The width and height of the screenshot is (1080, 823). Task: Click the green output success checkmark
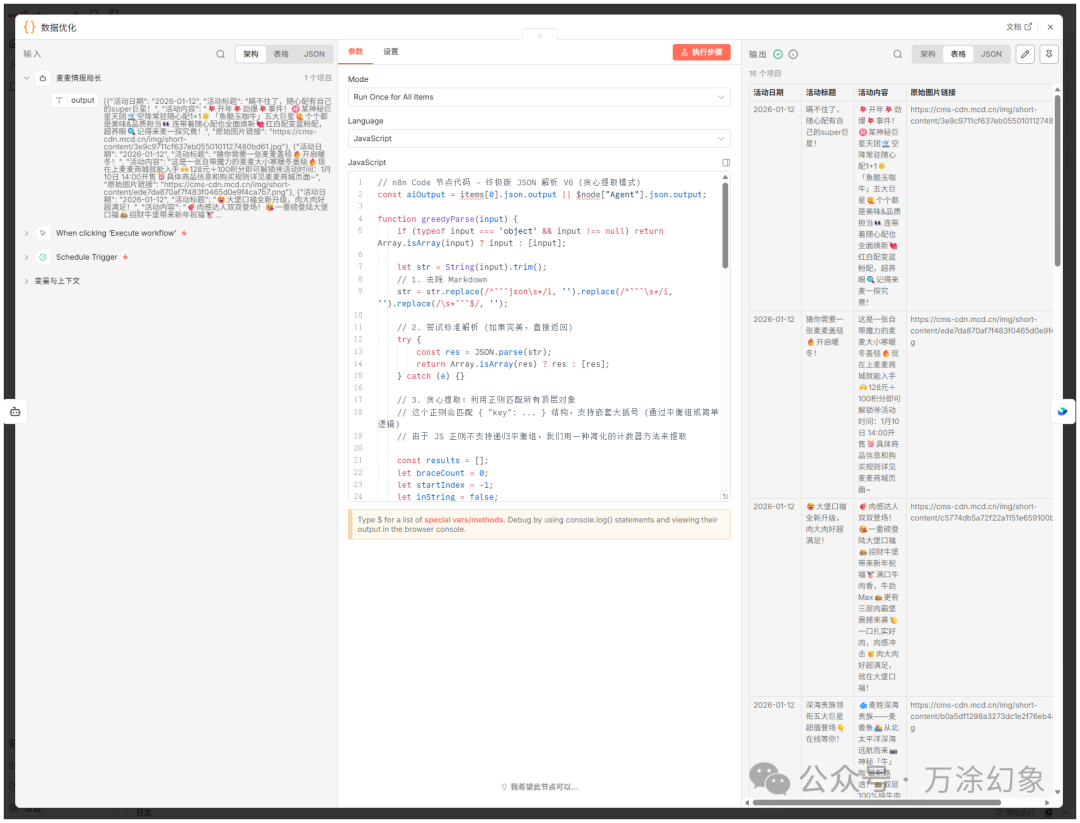coord(778,54)
